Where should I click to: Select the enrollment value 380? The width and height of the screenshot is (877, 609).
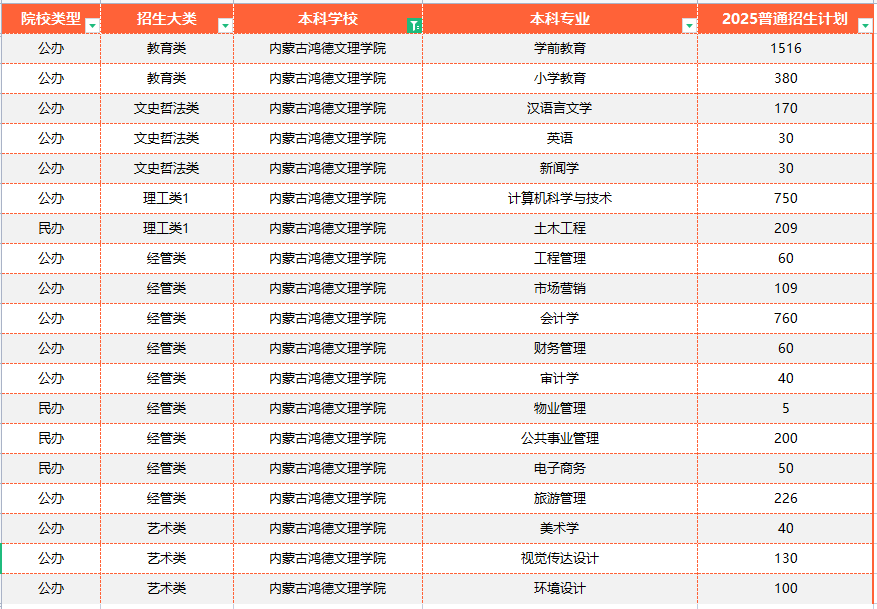[786, 78]
